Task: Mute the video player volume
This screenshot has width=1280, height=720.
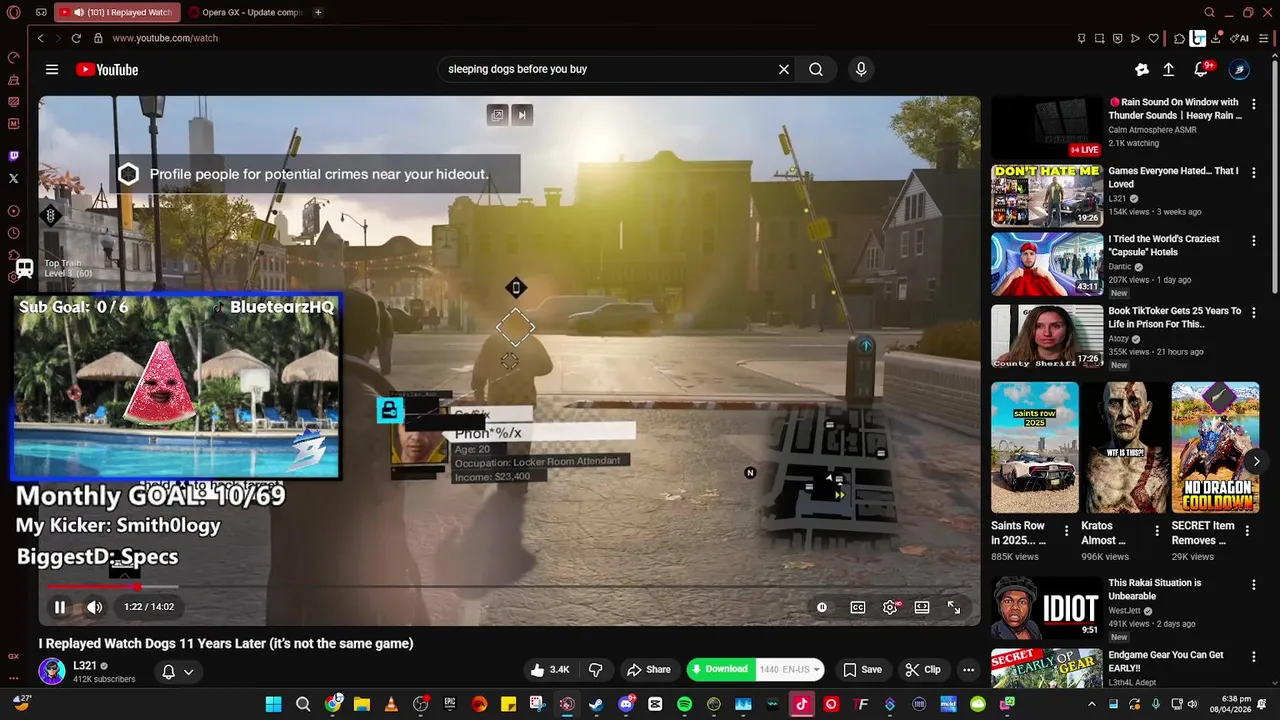Action: coord(95,607)
